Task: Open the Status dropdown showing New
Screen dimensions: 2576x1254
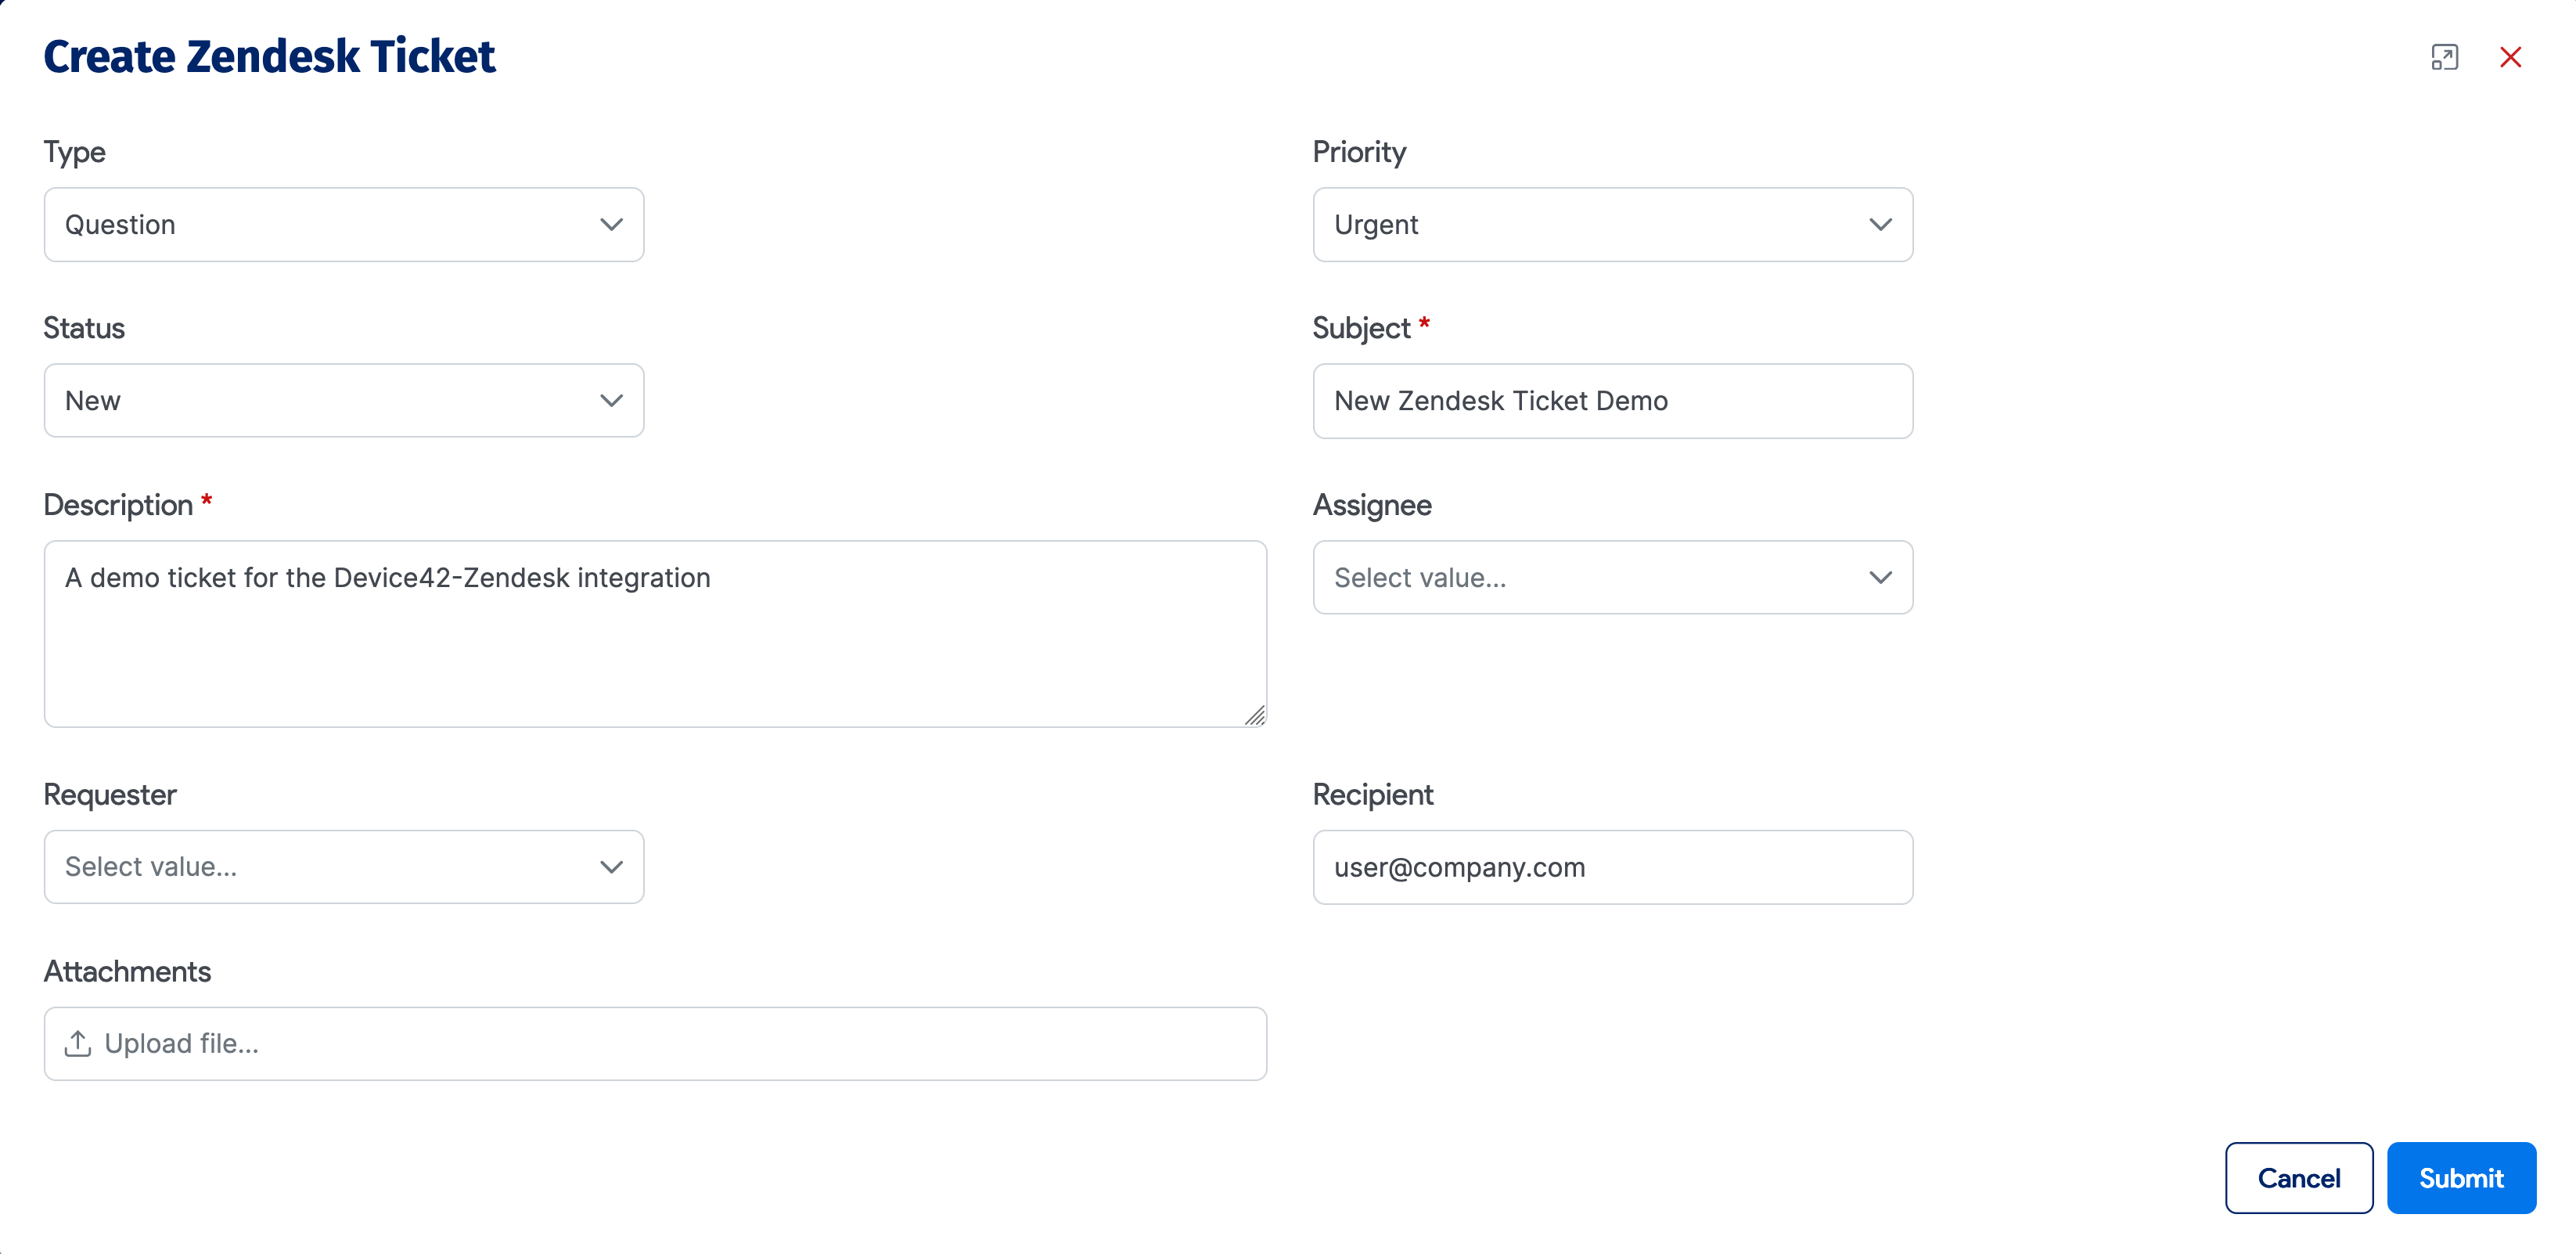Action: point(344,400)
